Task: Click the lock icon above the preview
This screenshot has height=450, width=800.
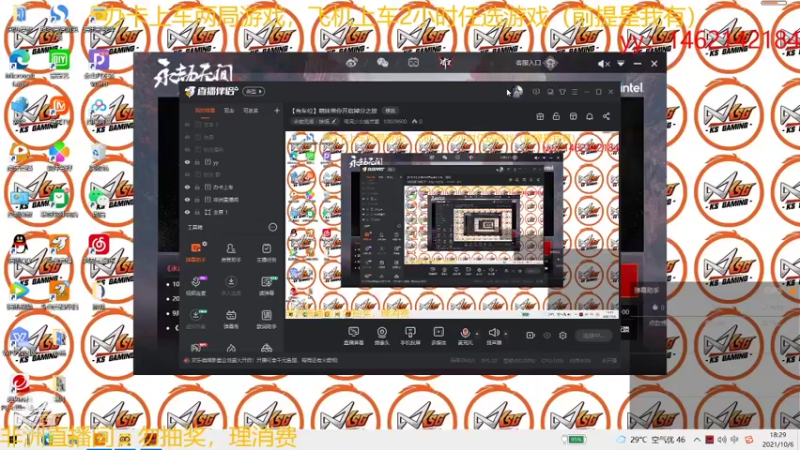Action: [556, 116]
